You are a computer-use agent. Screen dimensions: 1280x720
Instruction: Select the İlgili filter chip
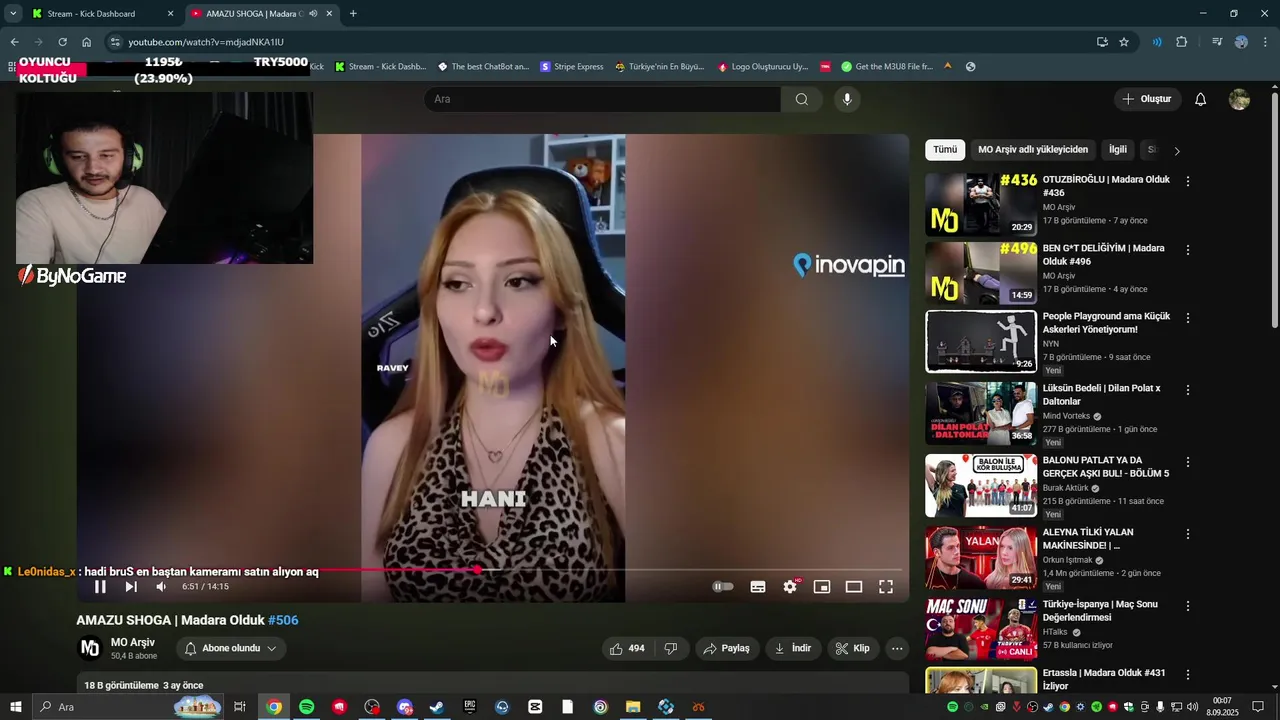1118,150
